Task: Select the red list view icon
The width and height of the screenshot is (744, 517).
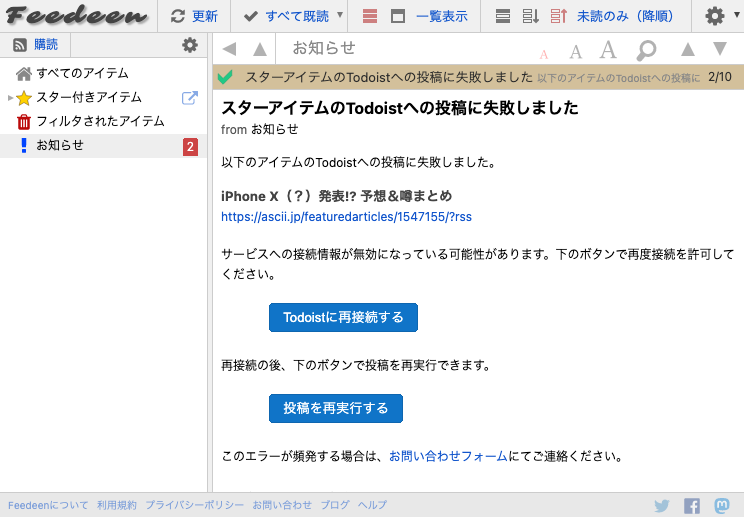Action: tap(370, 16)
